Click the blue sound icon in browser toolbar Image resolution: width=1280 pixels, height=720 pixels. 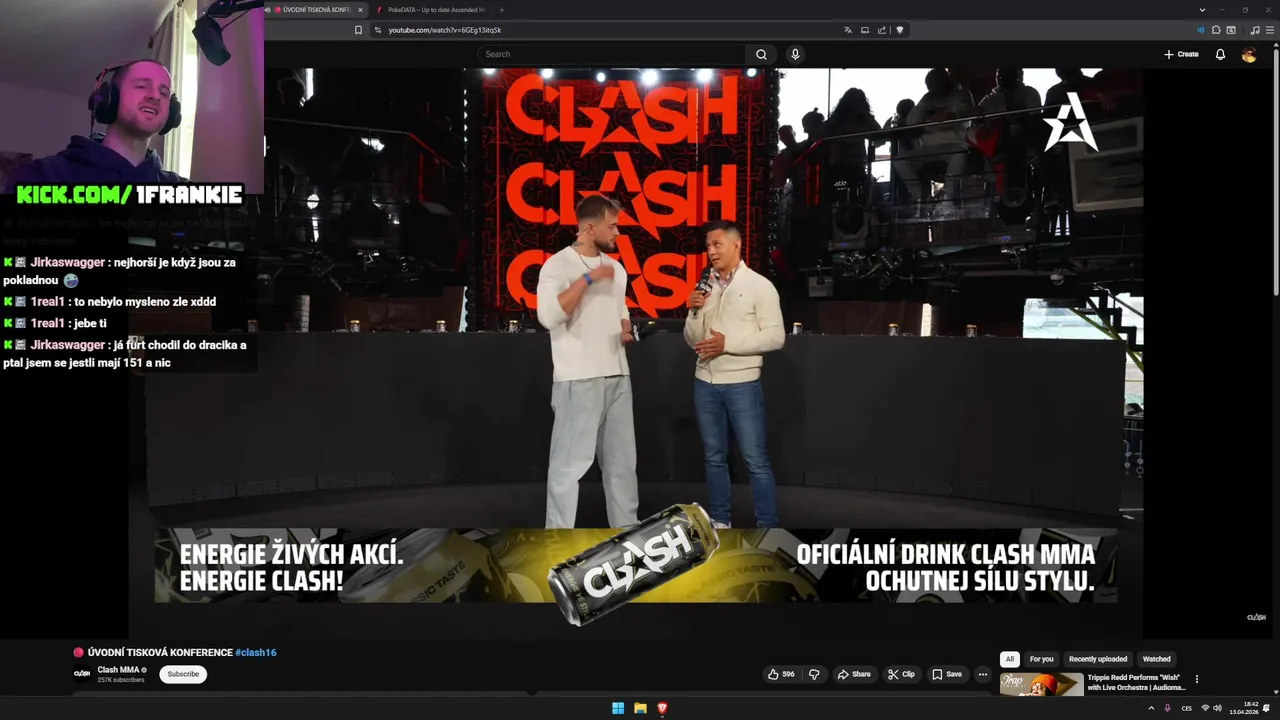pyautogui.click(x=1201, y=30)
